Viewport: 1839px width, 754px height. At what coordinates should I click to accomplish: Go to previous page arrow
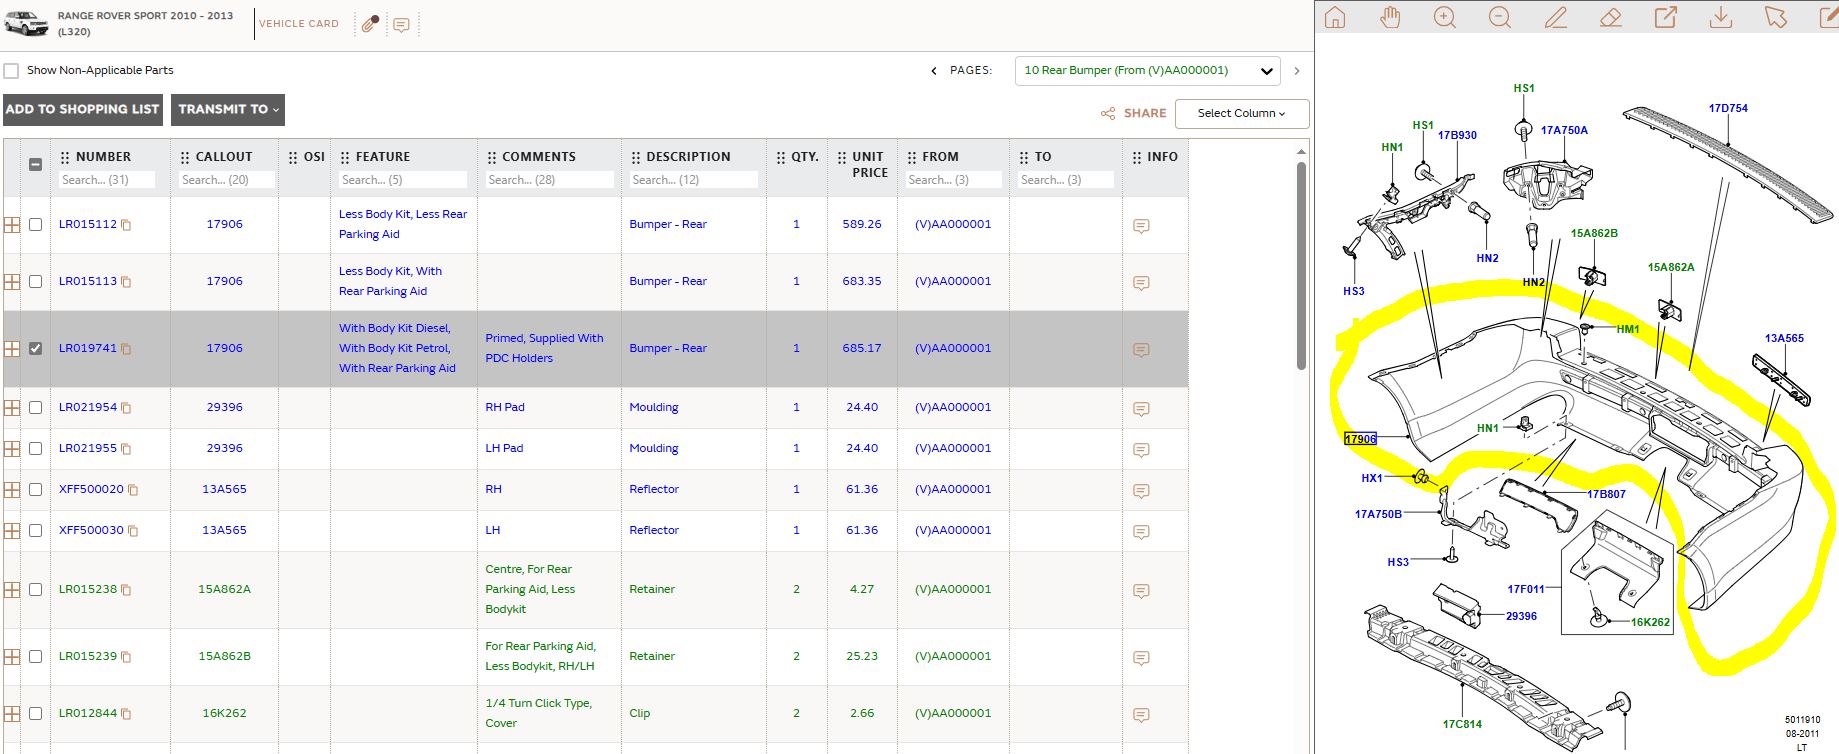click(x=934, y=71)
